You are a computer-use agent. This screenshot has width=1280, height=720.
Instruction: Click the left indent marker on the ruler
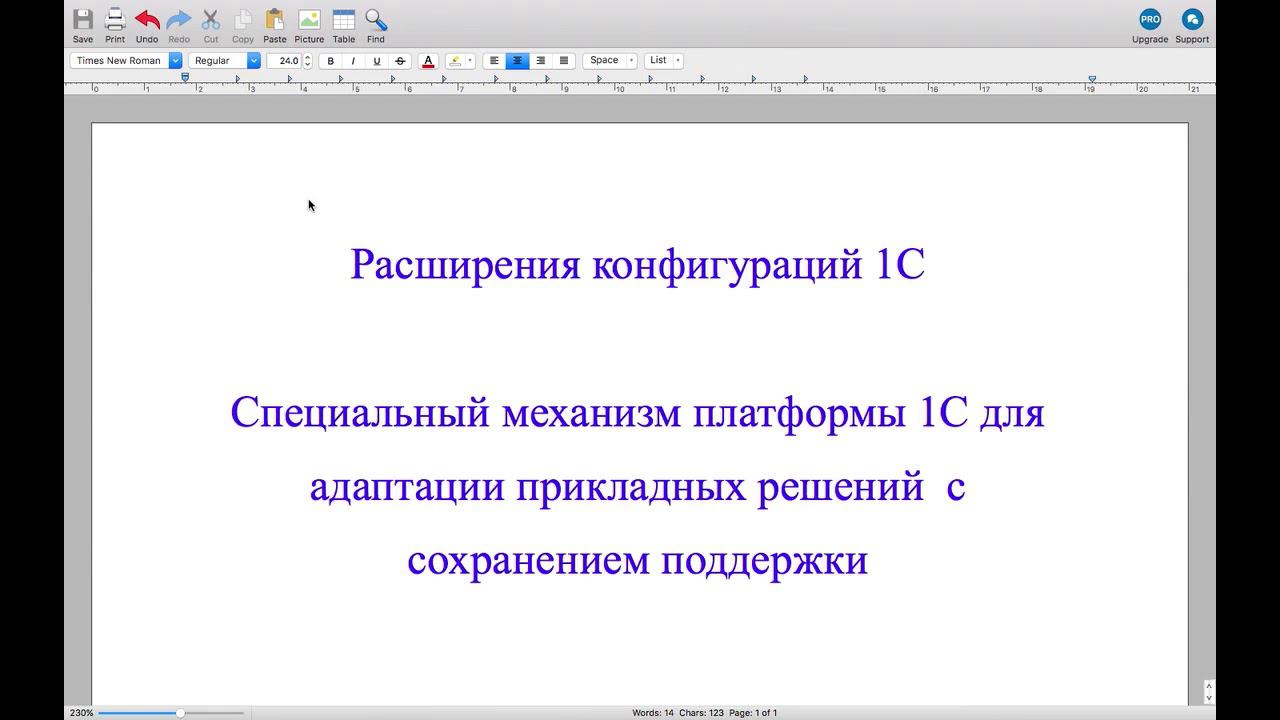(x=185, y=77)
